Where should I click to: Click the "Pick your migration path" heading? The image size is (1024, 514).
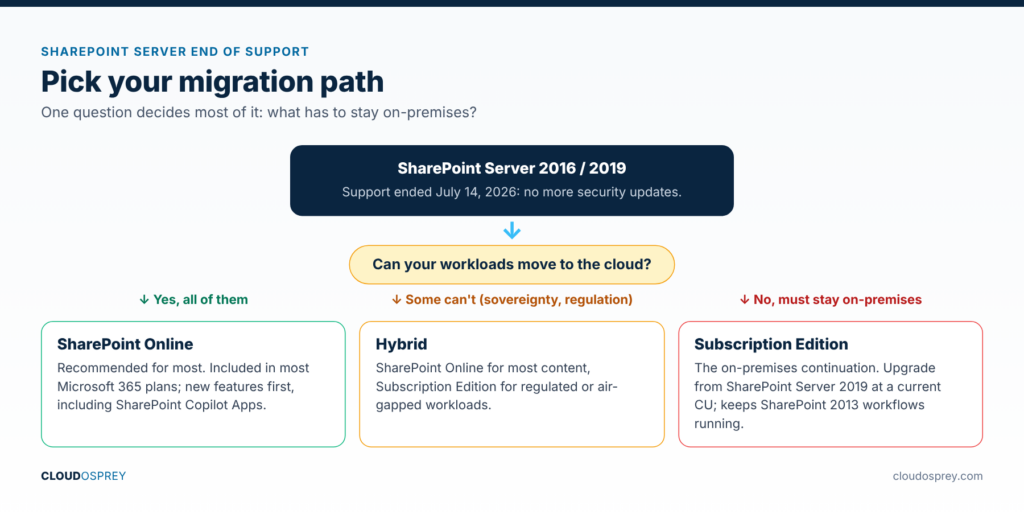pyautogui.click(x=212, y=82)
